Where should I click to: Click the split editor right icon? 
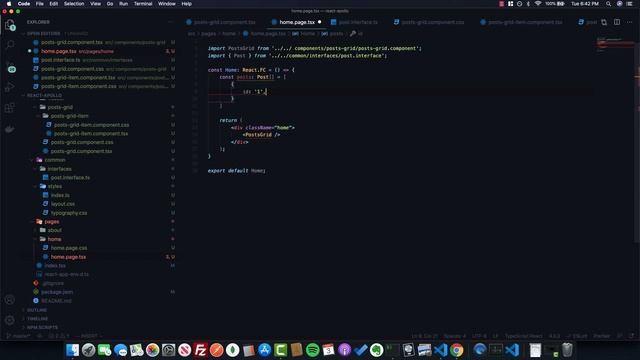(x=617, y=22)
